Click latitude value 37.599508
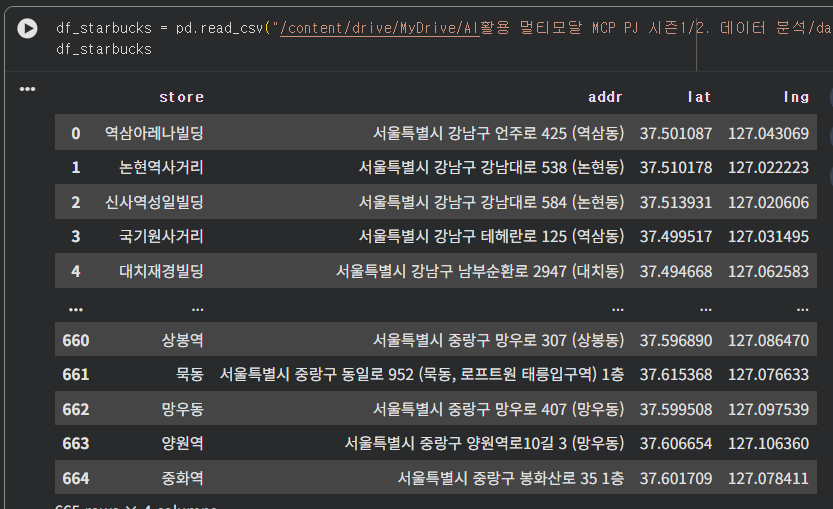The height and width of the screenshot is (509, 833). [676, 409]
